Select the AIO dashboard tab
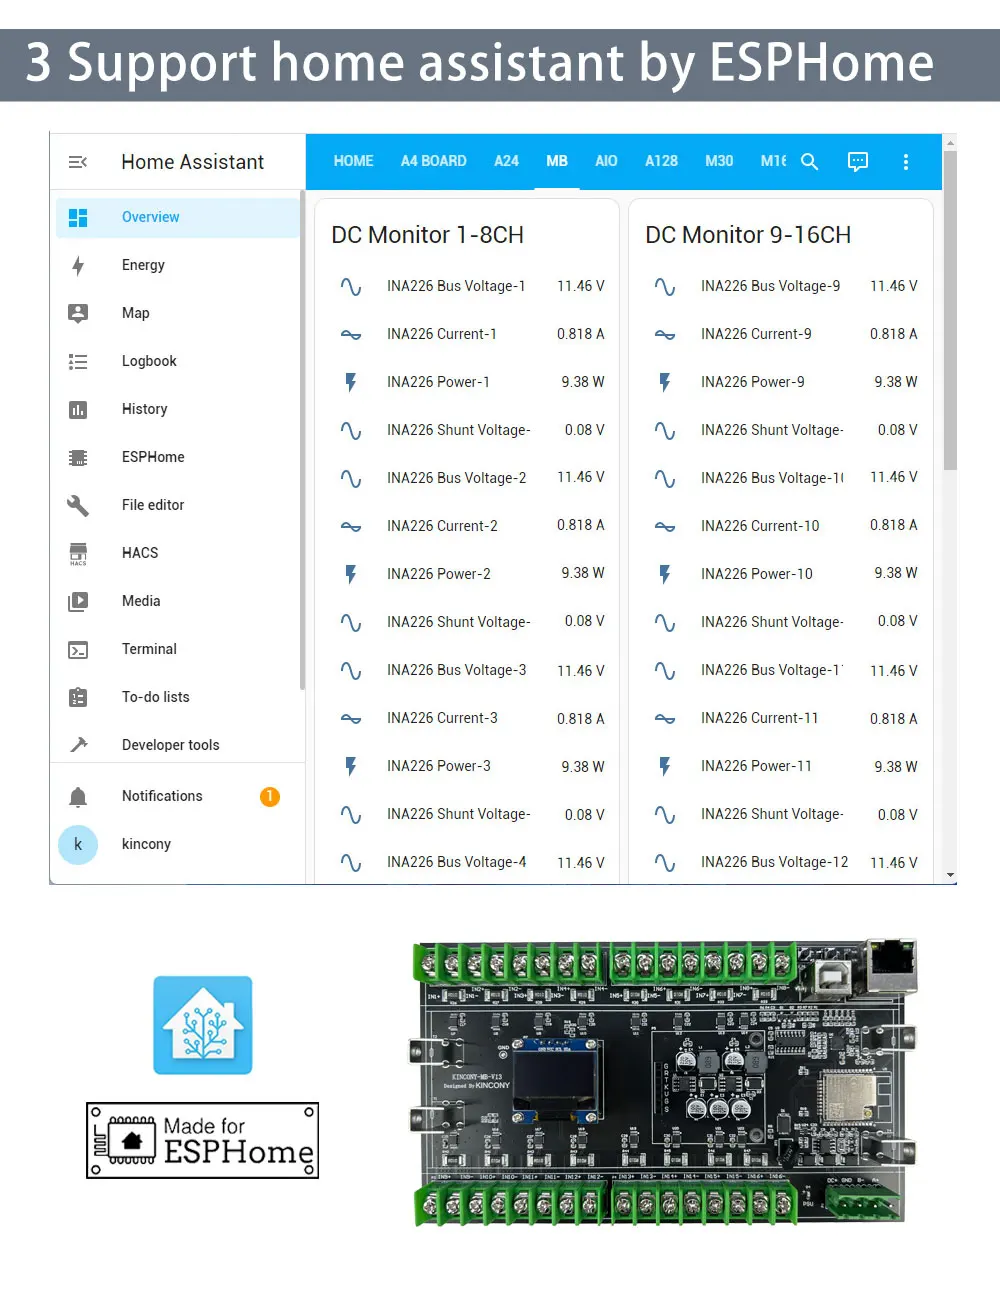 [x=605, y=161]
